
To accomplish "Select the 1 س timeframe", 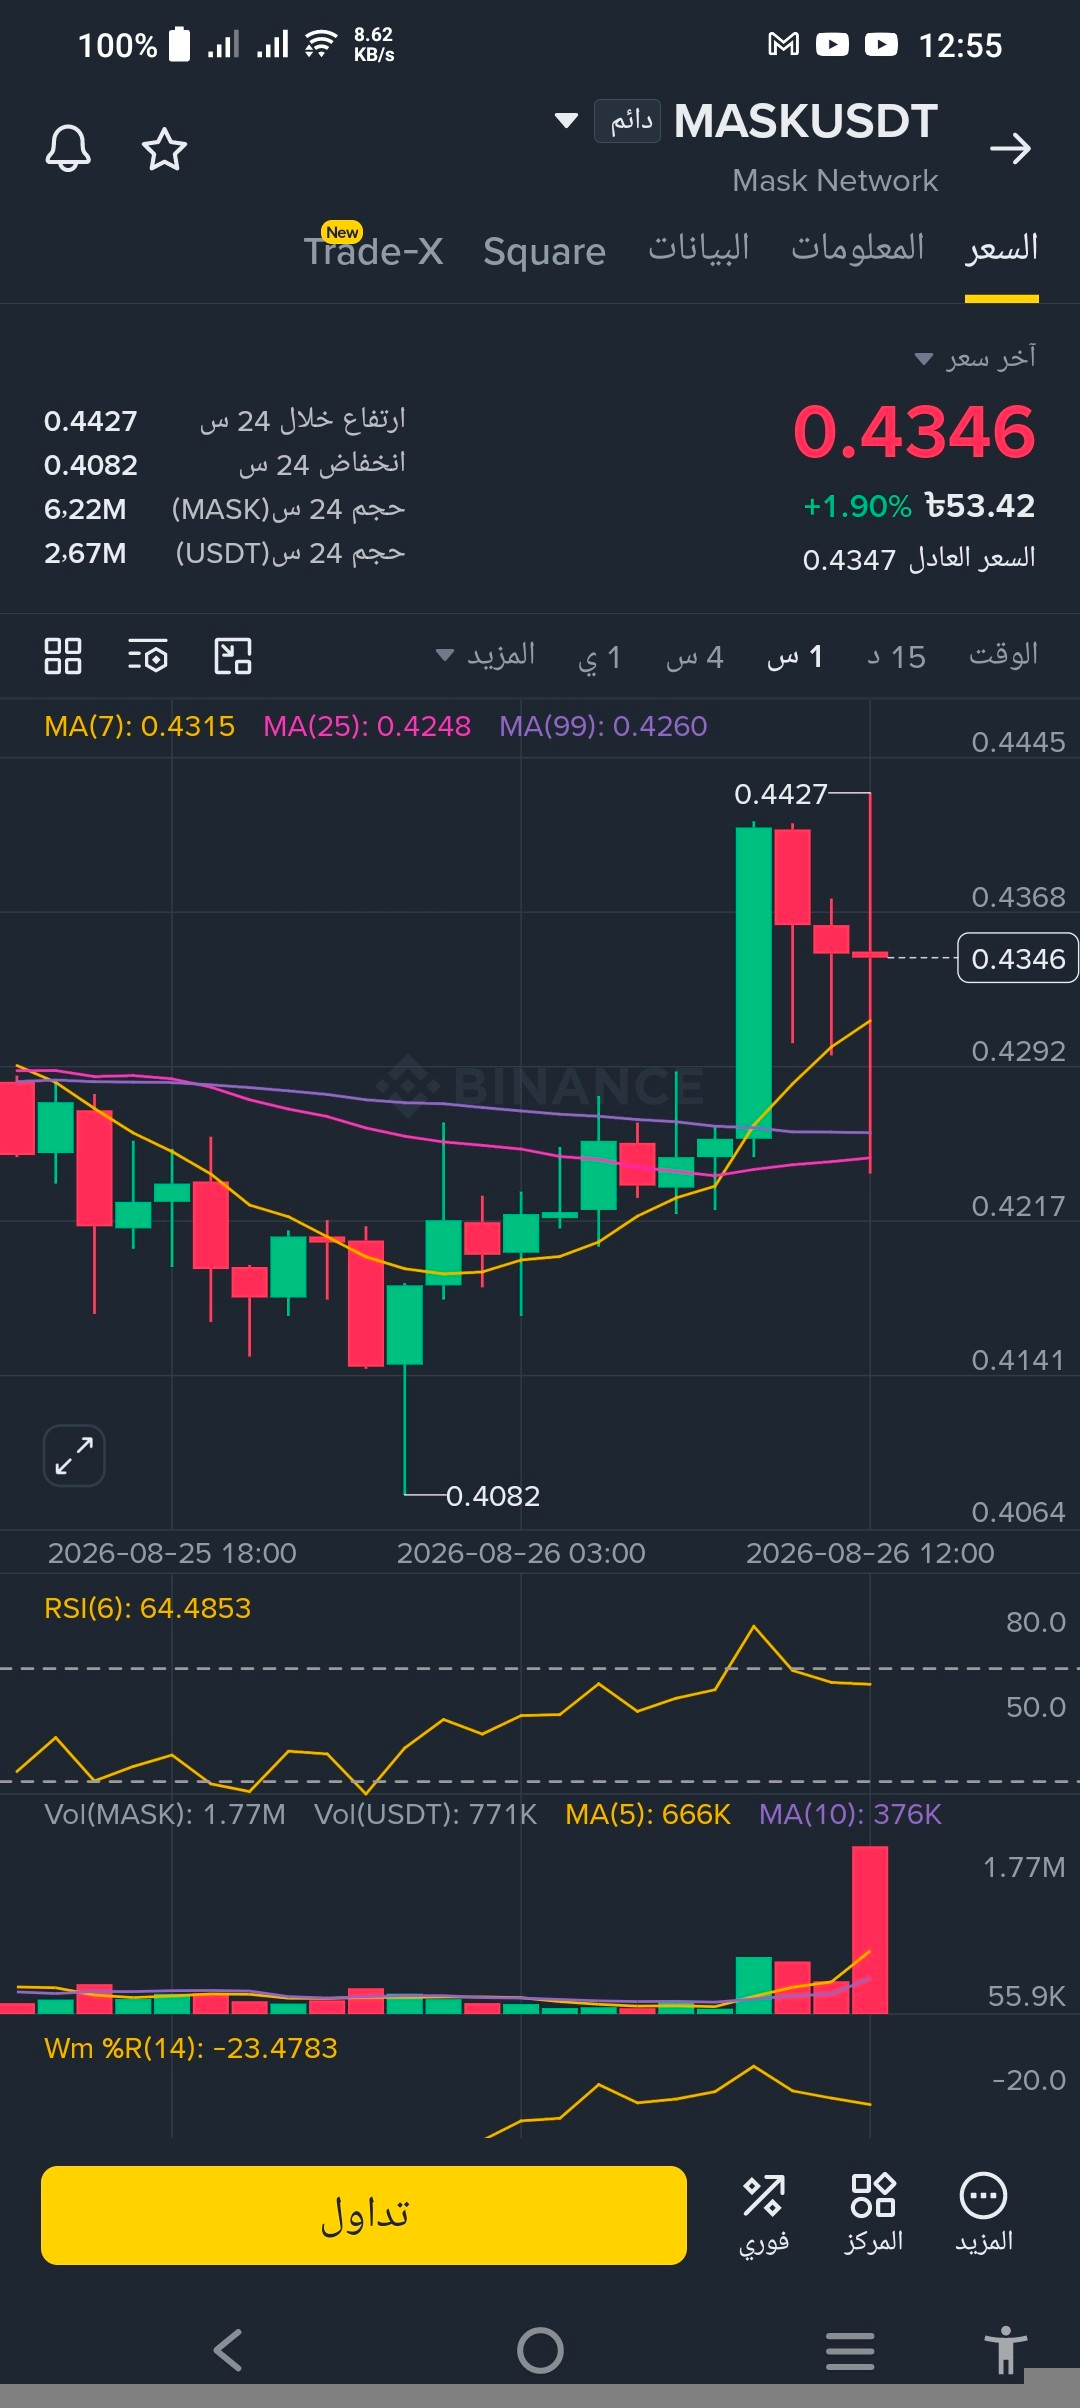I will [x=795, y=657].
